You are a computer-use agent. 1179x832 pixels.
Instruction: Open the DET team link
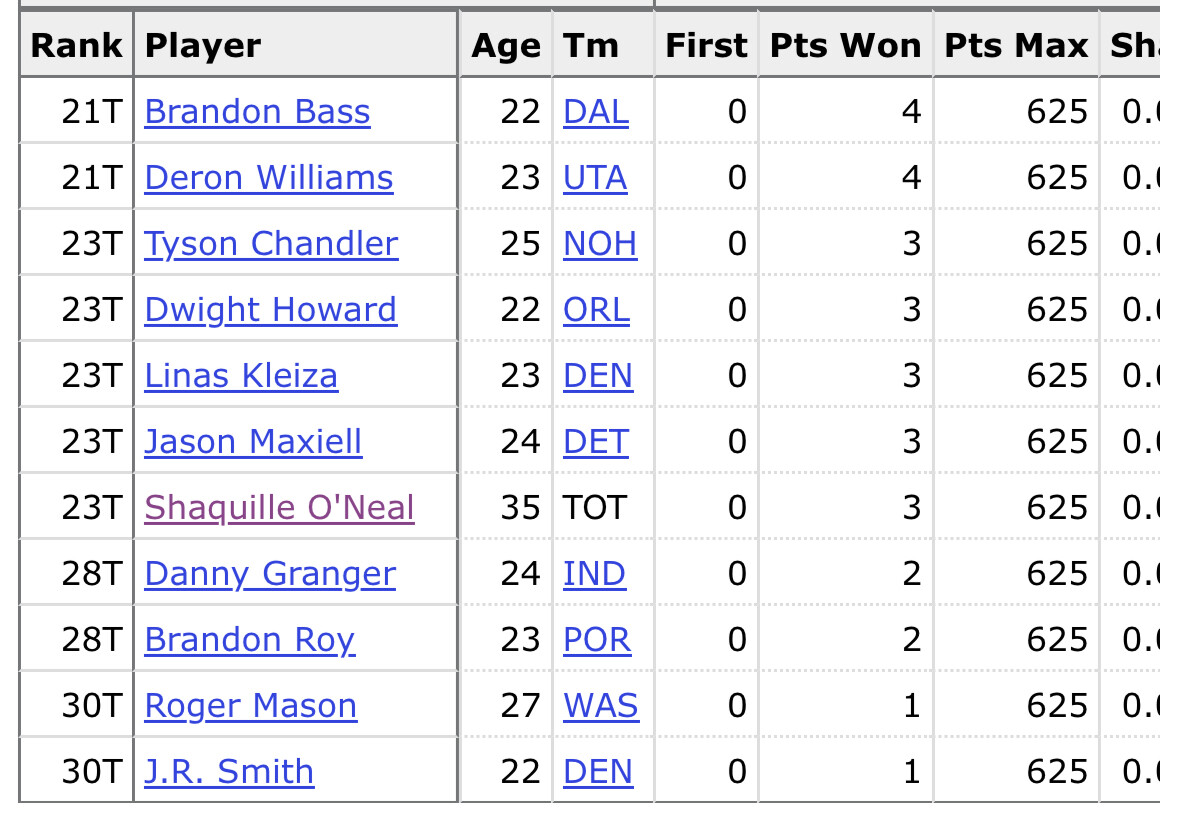[x=596, y=442]
